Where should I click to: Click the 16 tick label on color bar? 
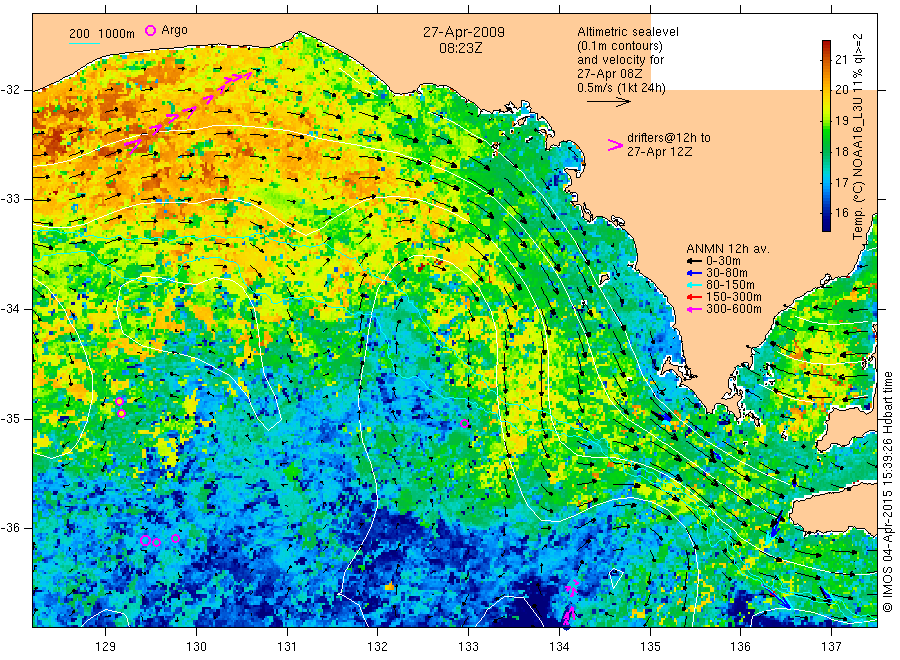[x=841, y=213]
